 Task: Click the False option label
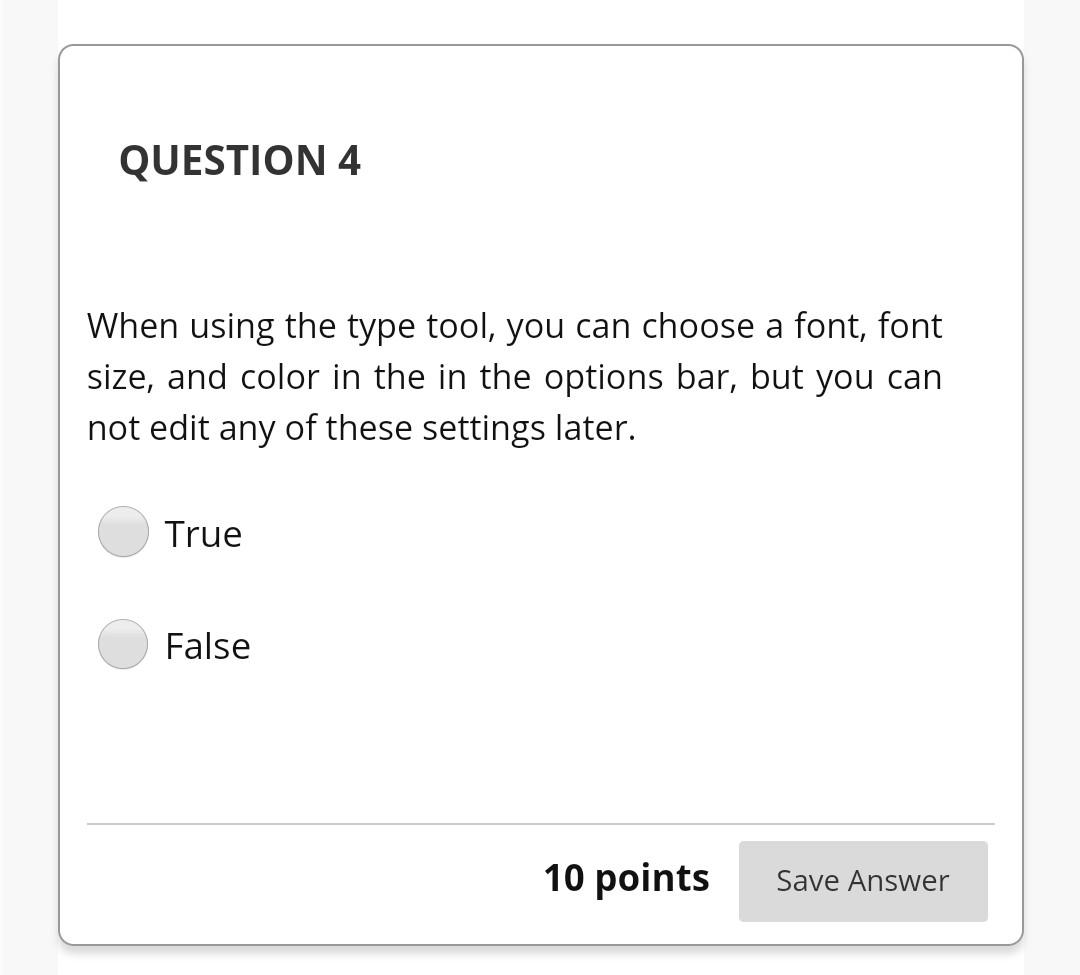[x=208, y=645]
